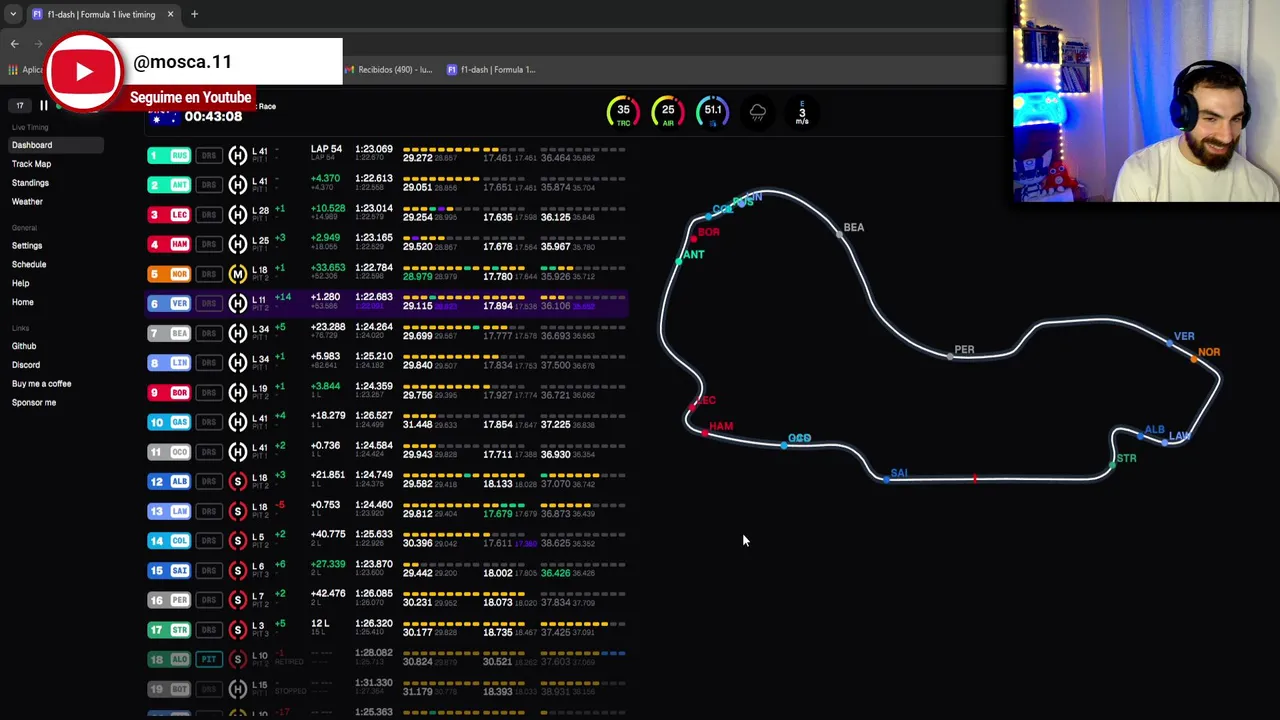Click the 51.1 humidity gauge
The height and width of the screenshot is (720, 1280).
[713, 112]
